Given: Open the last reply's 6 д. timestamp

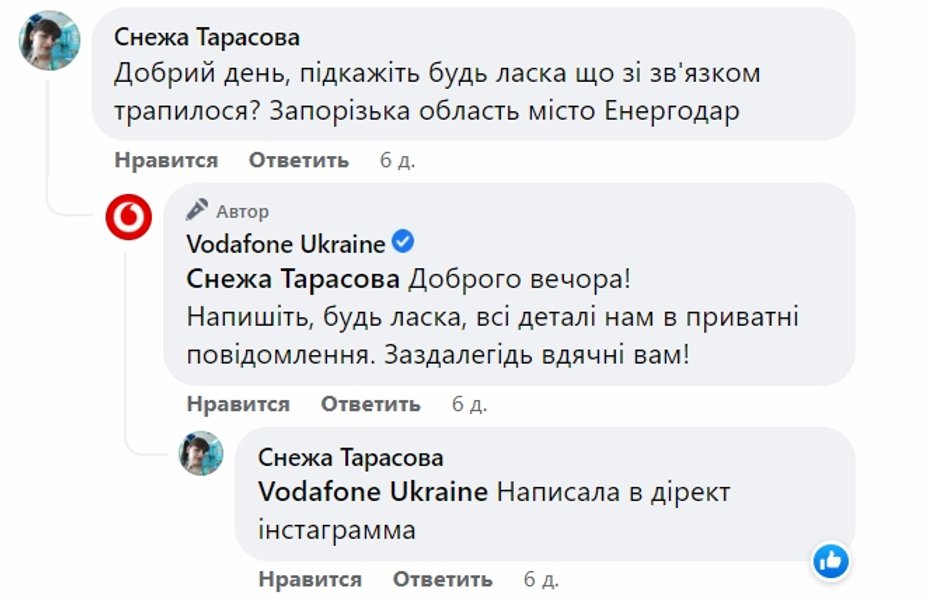Looking at the screenshot, I should click(541, 579).
